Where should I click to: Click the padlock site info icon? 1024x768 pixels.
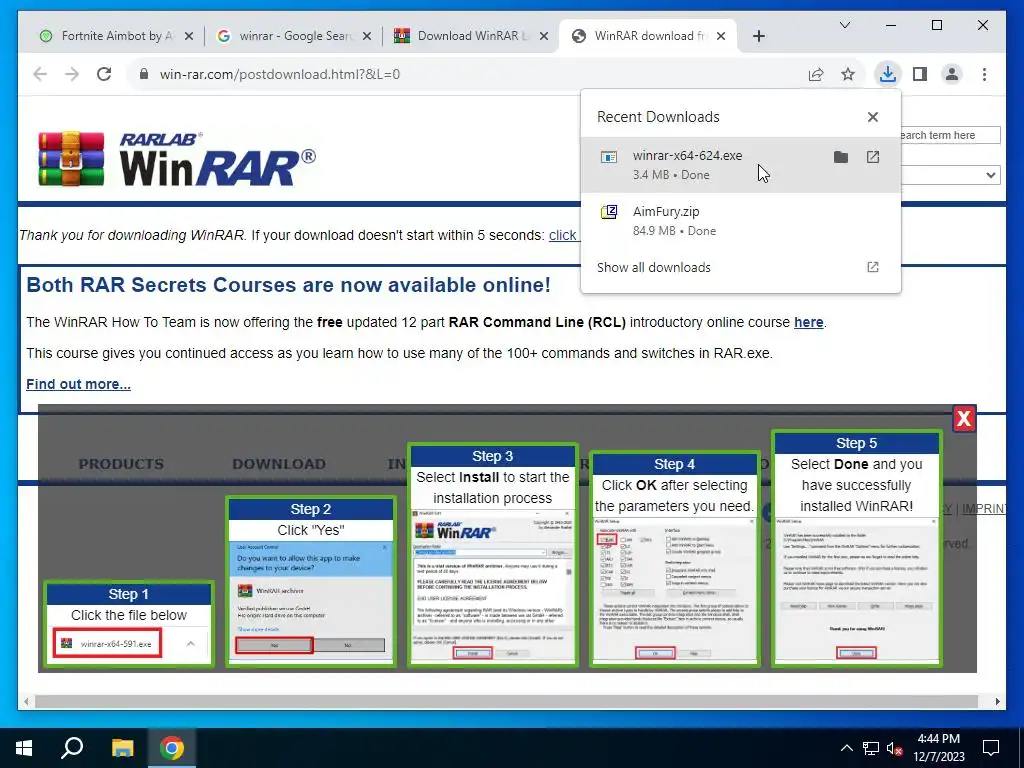144,74
